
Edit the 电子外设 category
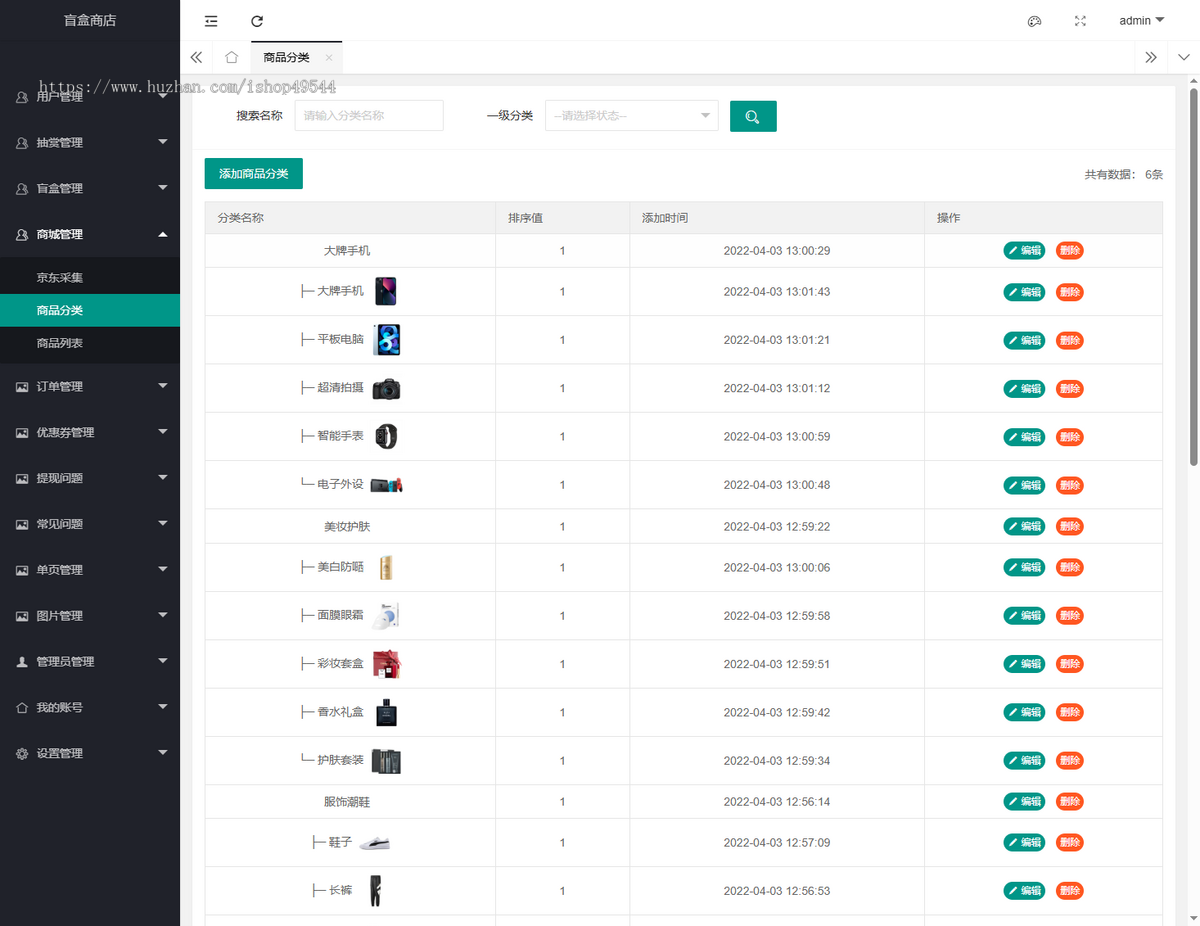(x=1024, y=485)
